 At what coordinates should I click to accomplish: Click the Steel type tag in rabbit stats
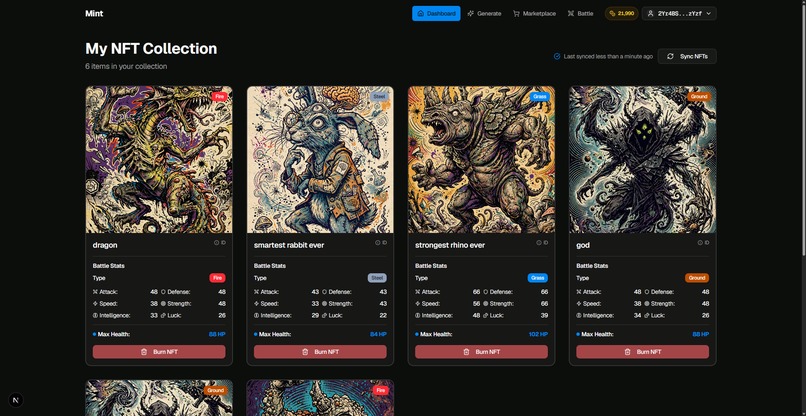pos(377,278)
